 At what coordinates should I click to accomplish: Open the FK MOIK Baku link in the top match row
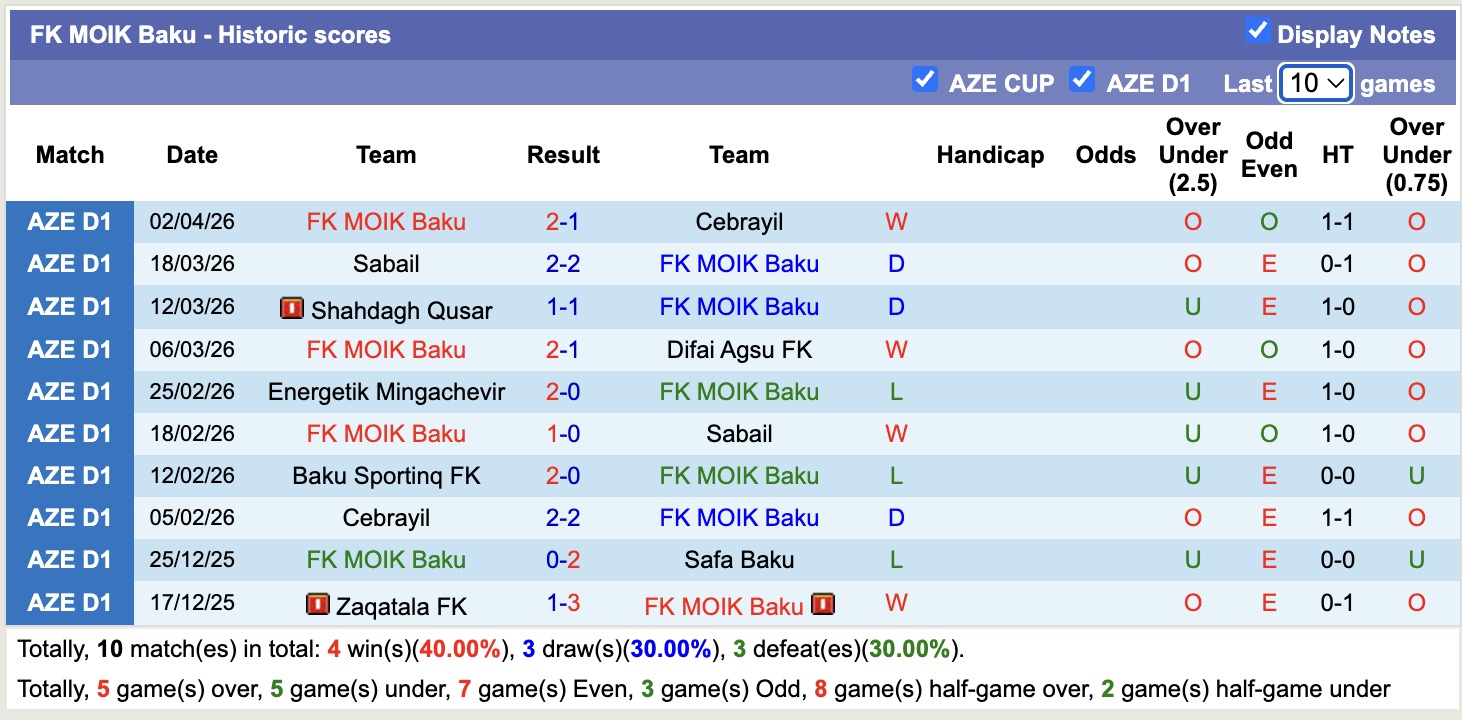pos(386,222)
